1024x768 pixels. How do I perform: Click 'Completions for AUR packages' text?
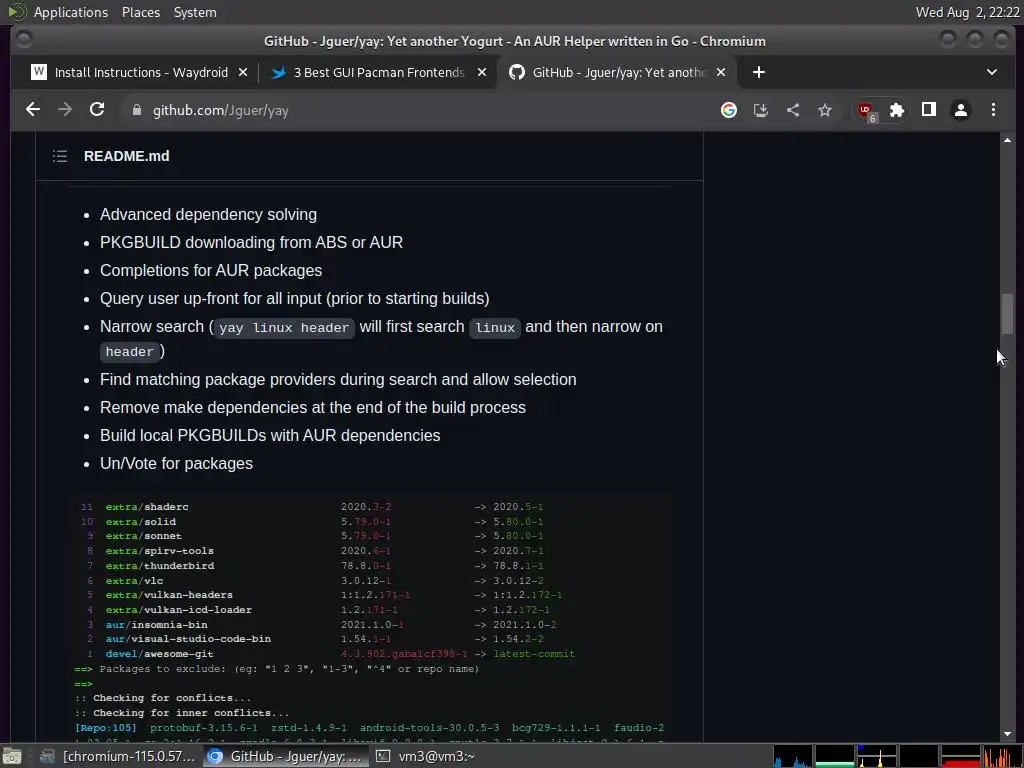click(211, 271)
